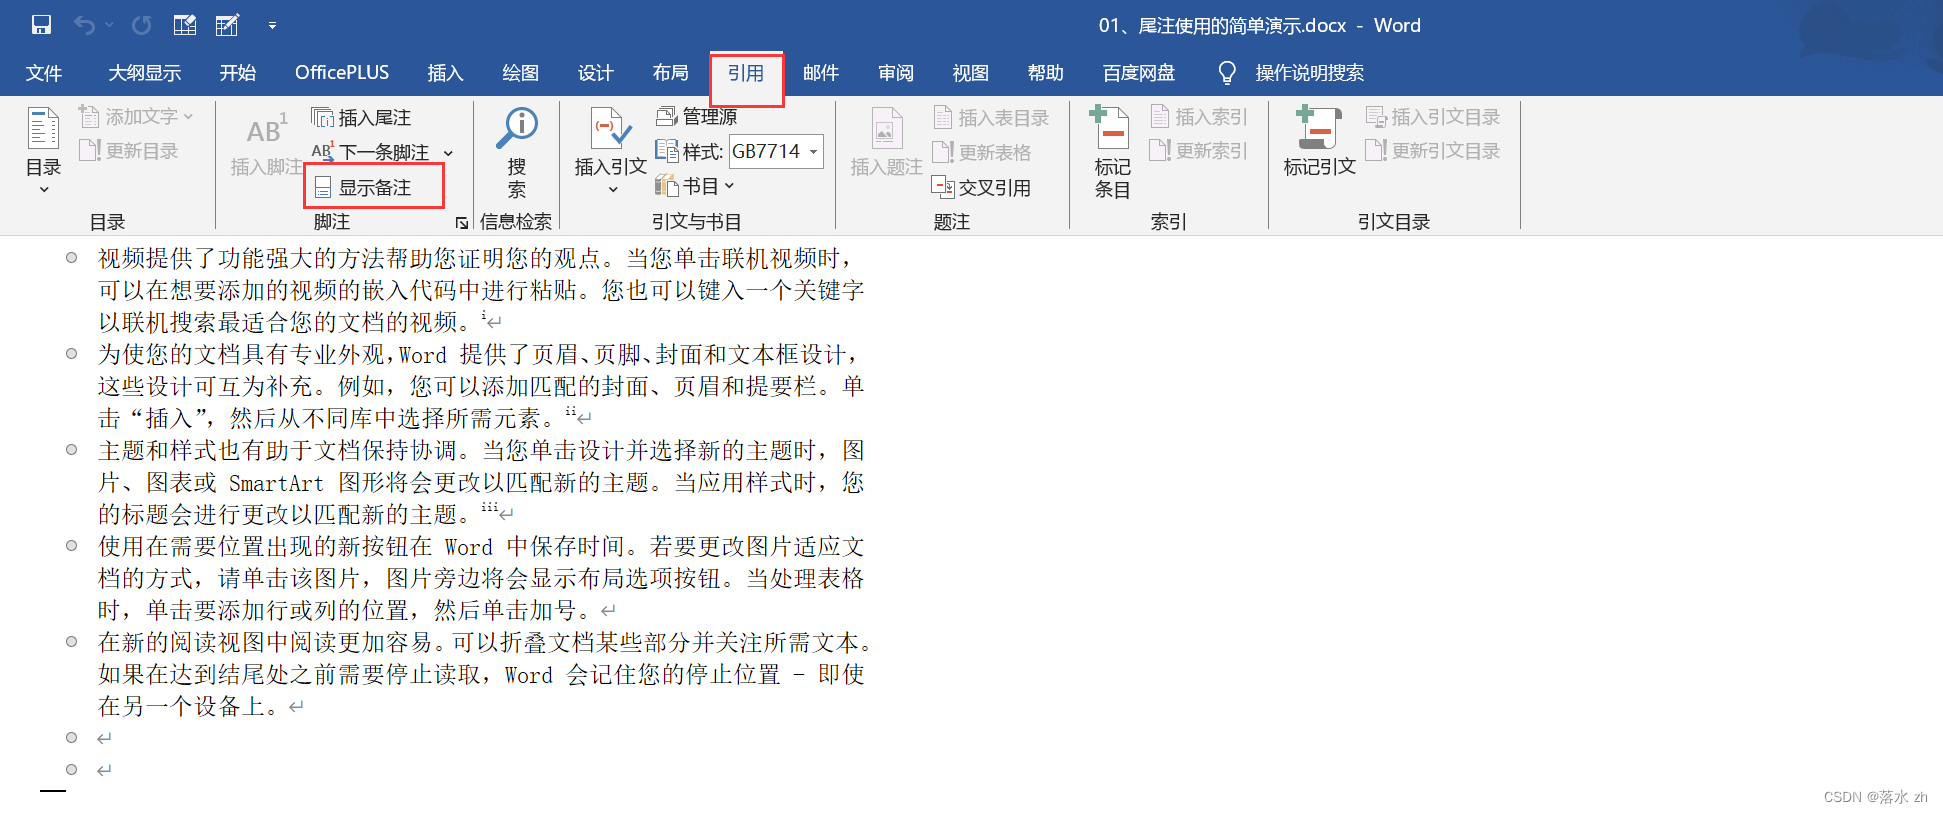This screenshot has height=814, width=1943.
Task: Click the 操作说明搜索 search box
Action: click(x=1310, y=73)
